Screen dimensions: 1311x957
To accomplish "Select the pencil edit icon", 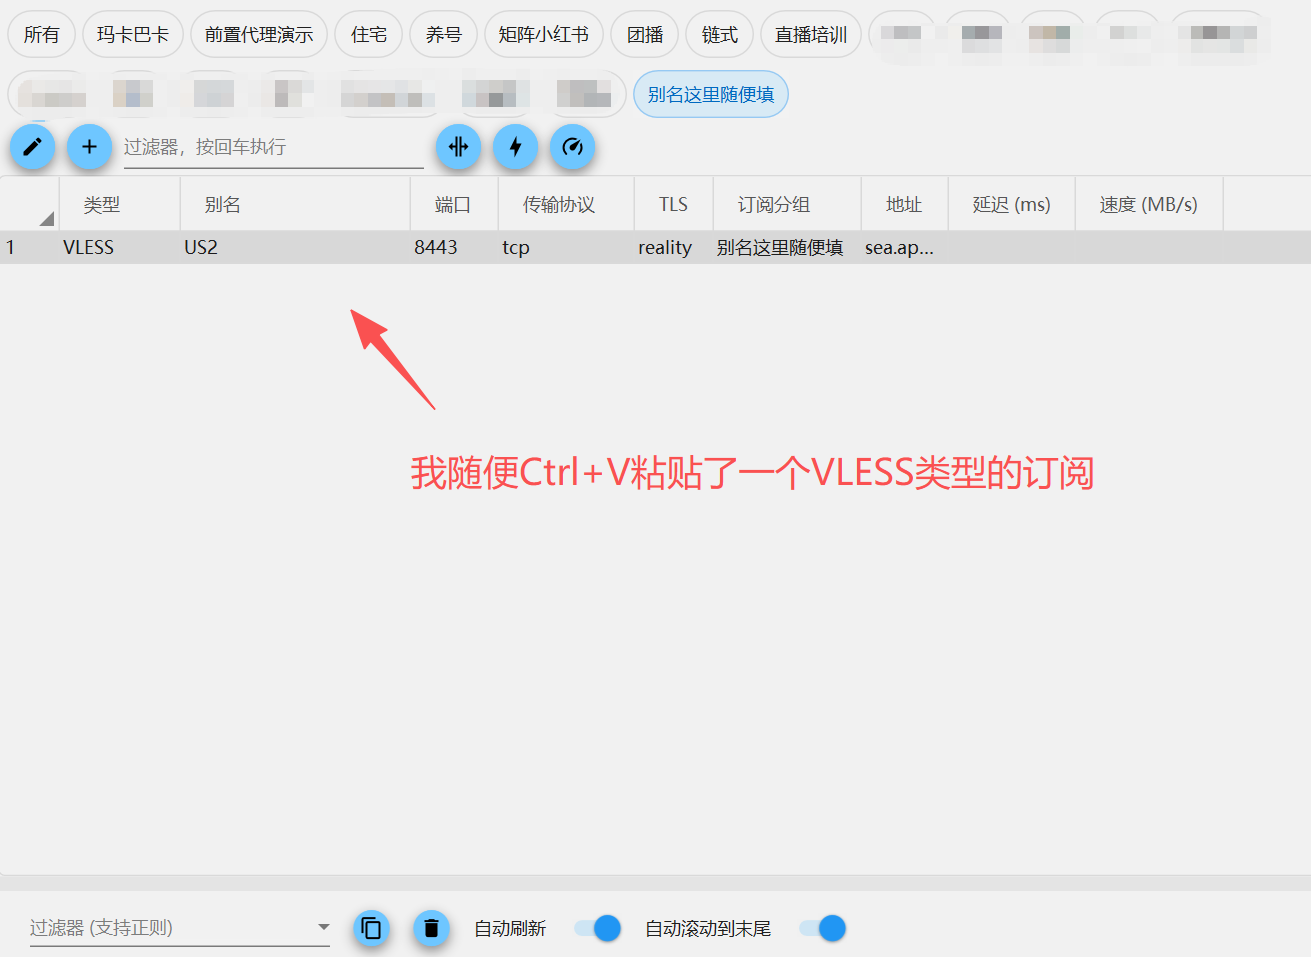I will [x=32, y=146].
